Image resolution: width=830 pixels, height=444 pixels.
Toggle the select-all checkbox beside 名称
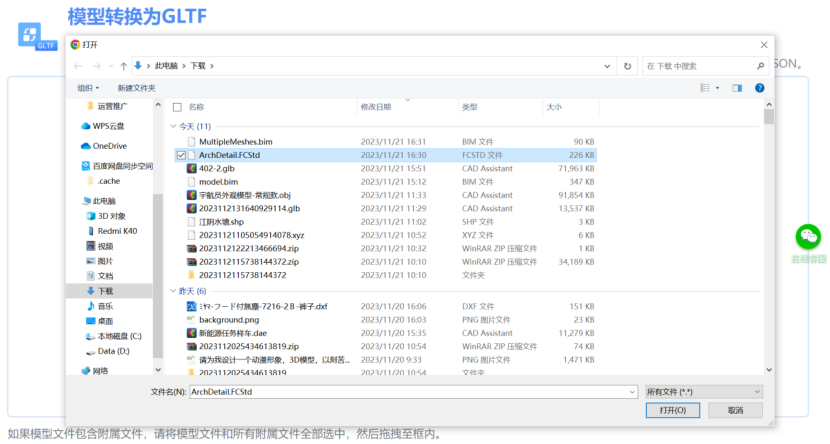(177, 107)
